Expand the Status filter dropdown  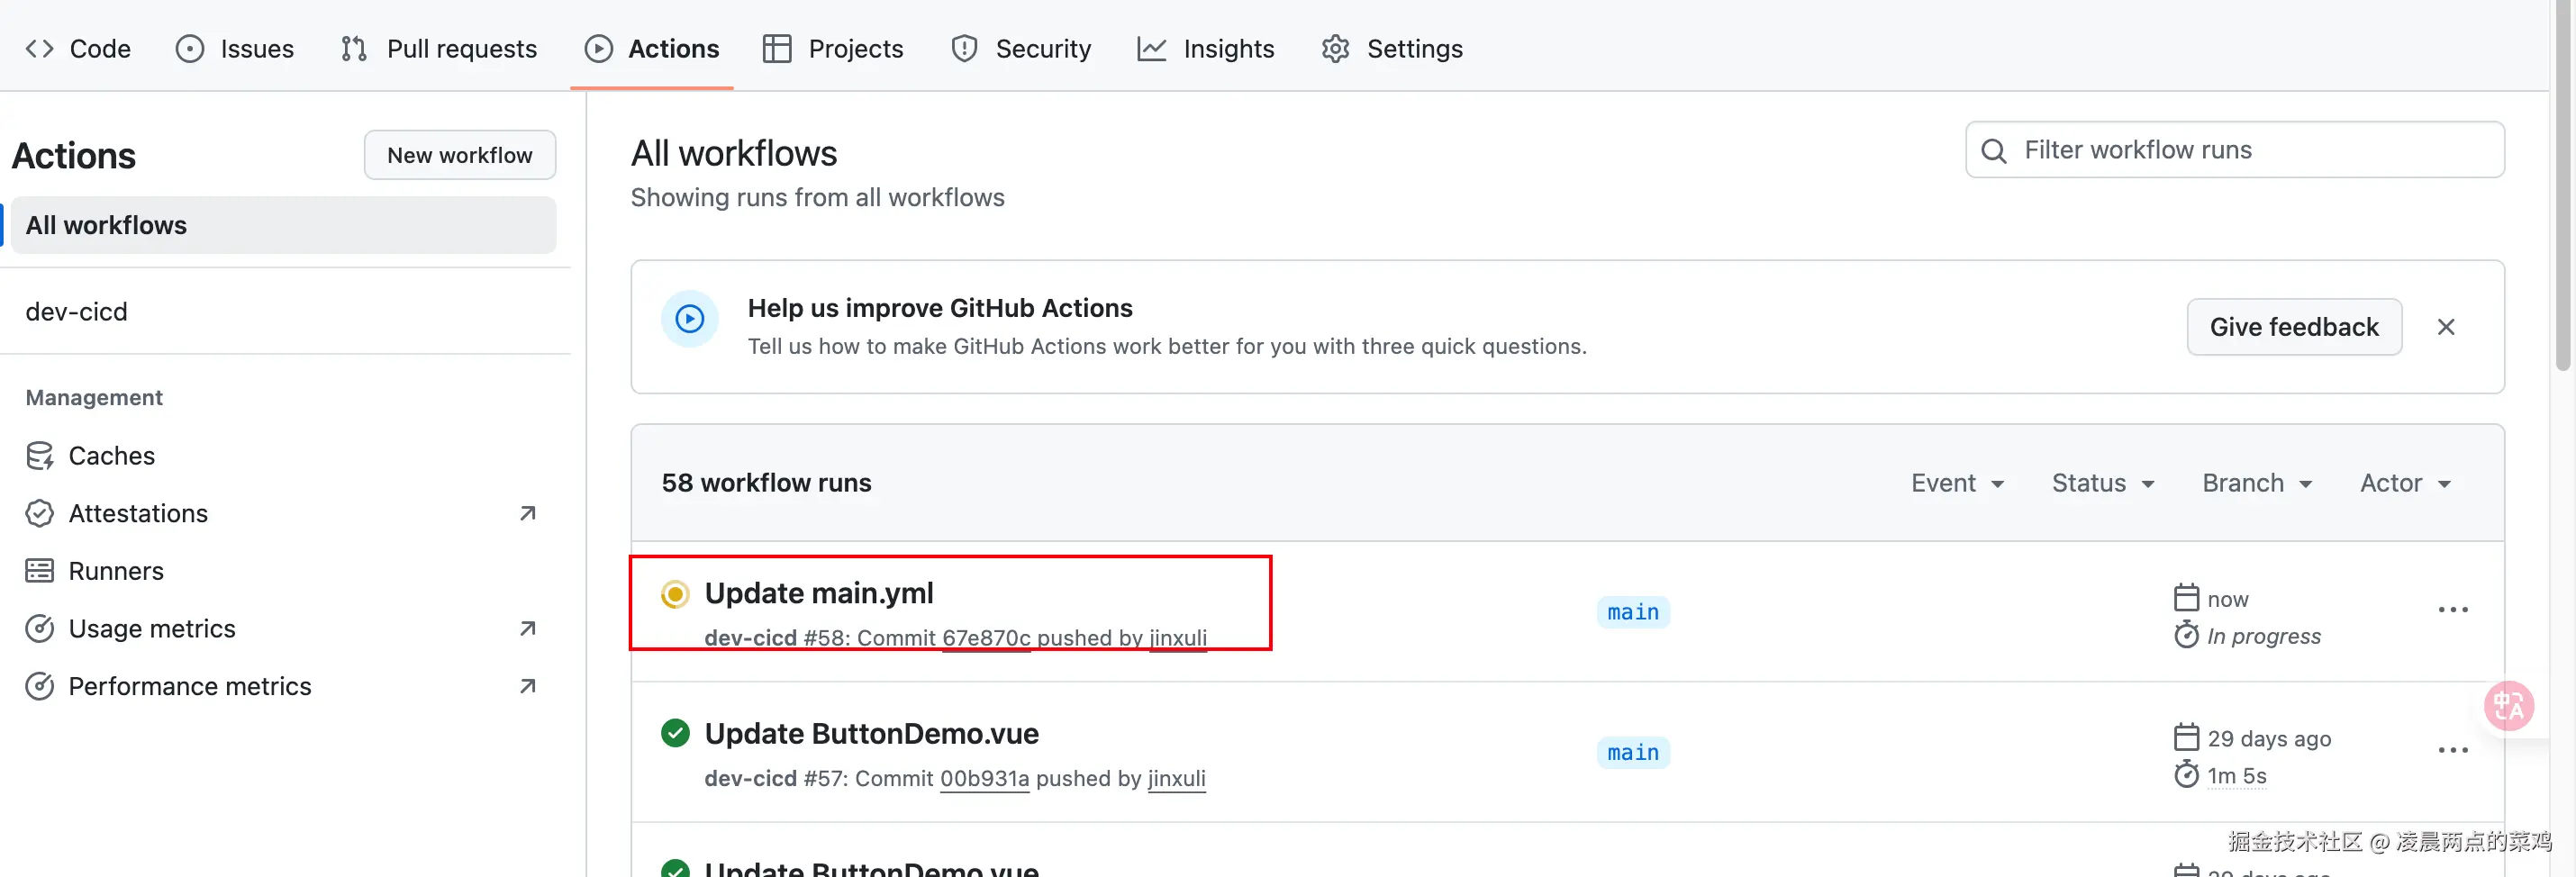(2102, 483)
